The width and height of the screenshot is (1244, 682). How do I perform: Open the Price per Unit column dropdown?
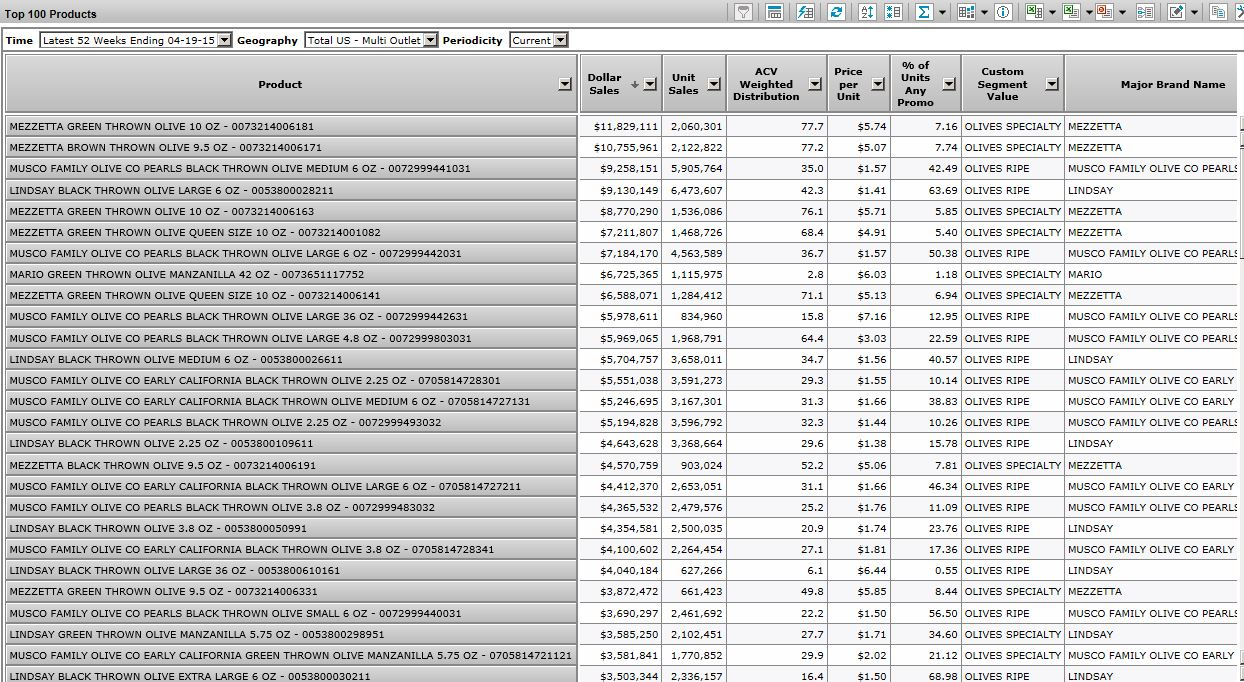click(x=877, y=84)
